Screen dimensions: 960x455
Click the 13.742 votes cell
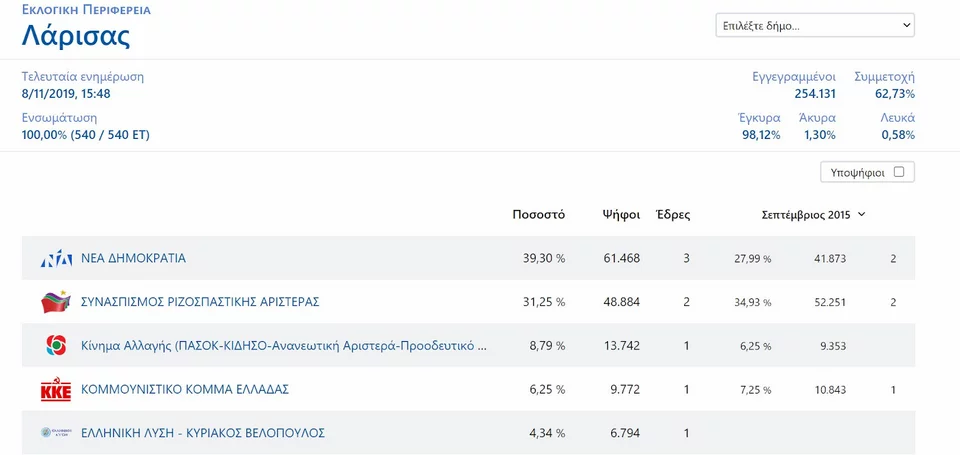click(620, 346)
